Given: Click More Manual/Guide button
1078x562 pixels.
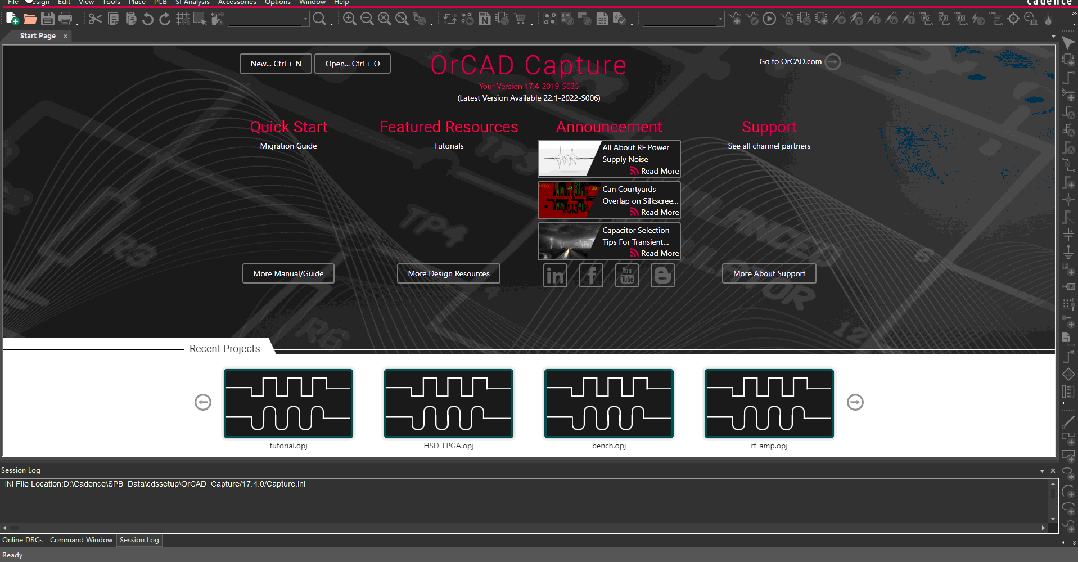Looking at the screenshot, I should click(x=288, y=273).
